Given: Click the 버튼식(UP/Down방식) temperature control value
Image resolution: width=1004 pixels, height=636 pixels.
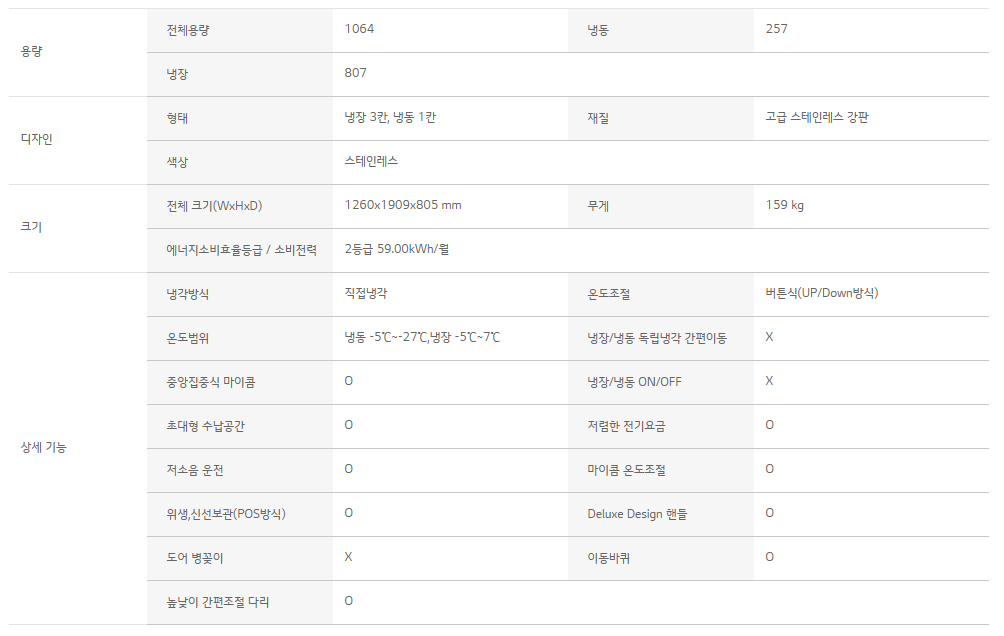Looking at the screenshot, I should pos(822,293).
